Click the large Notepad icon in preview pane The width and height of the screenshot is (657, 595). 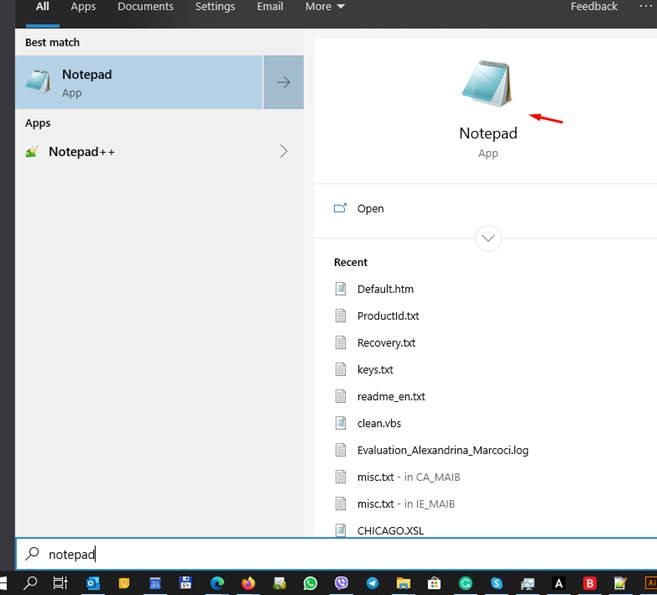(488, 84)
